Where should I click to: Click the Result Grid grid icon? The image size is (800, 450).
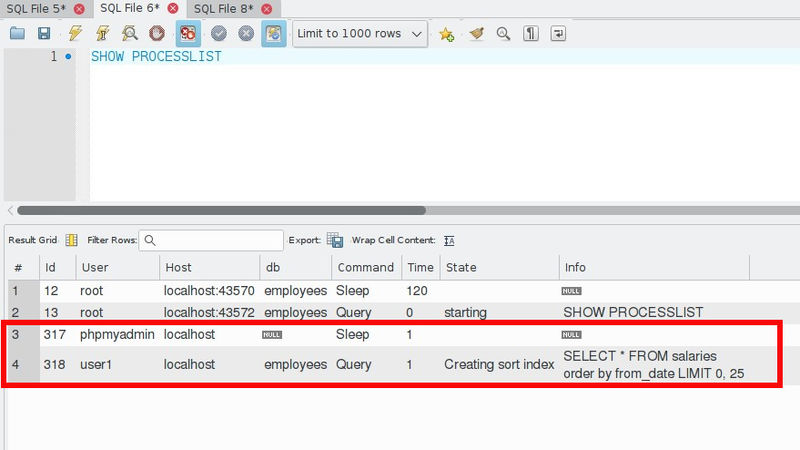click(71, 240)
